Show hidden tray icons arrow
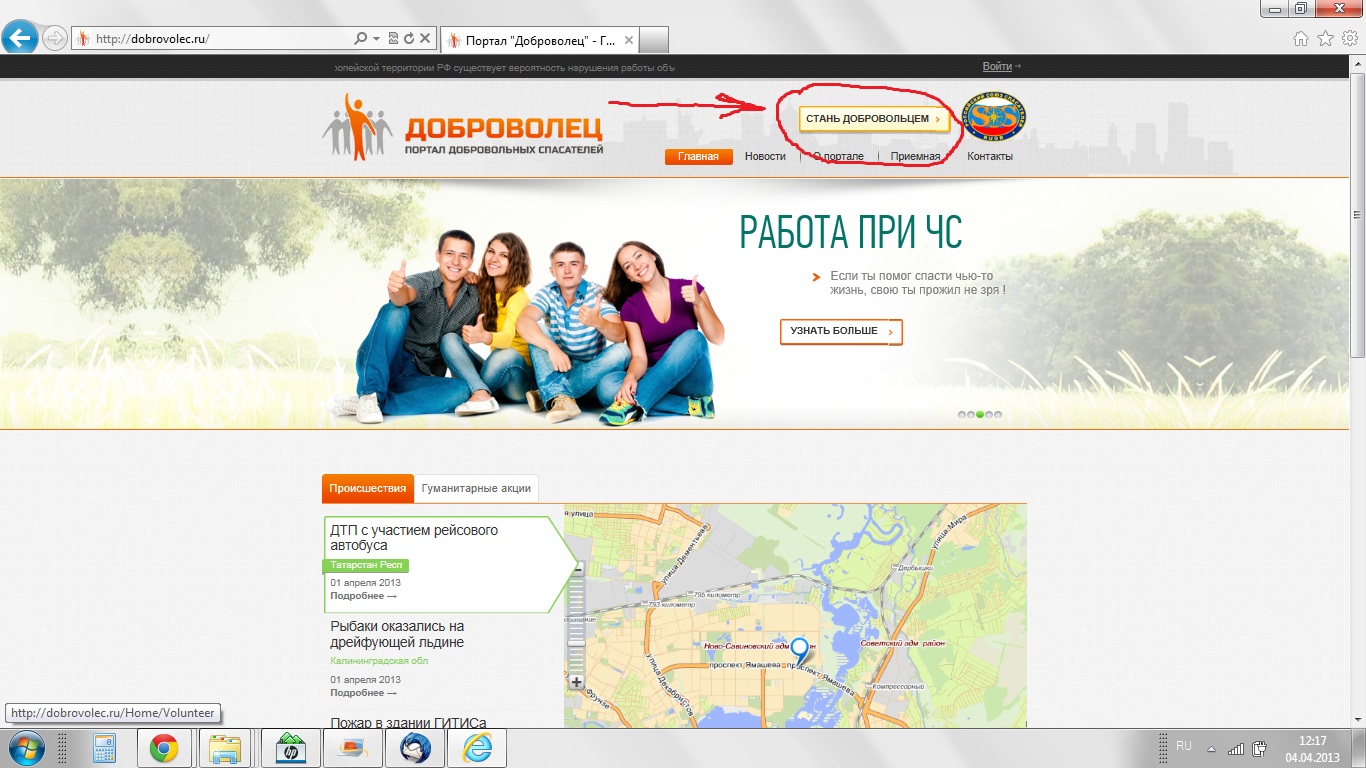 [1211, 748]
